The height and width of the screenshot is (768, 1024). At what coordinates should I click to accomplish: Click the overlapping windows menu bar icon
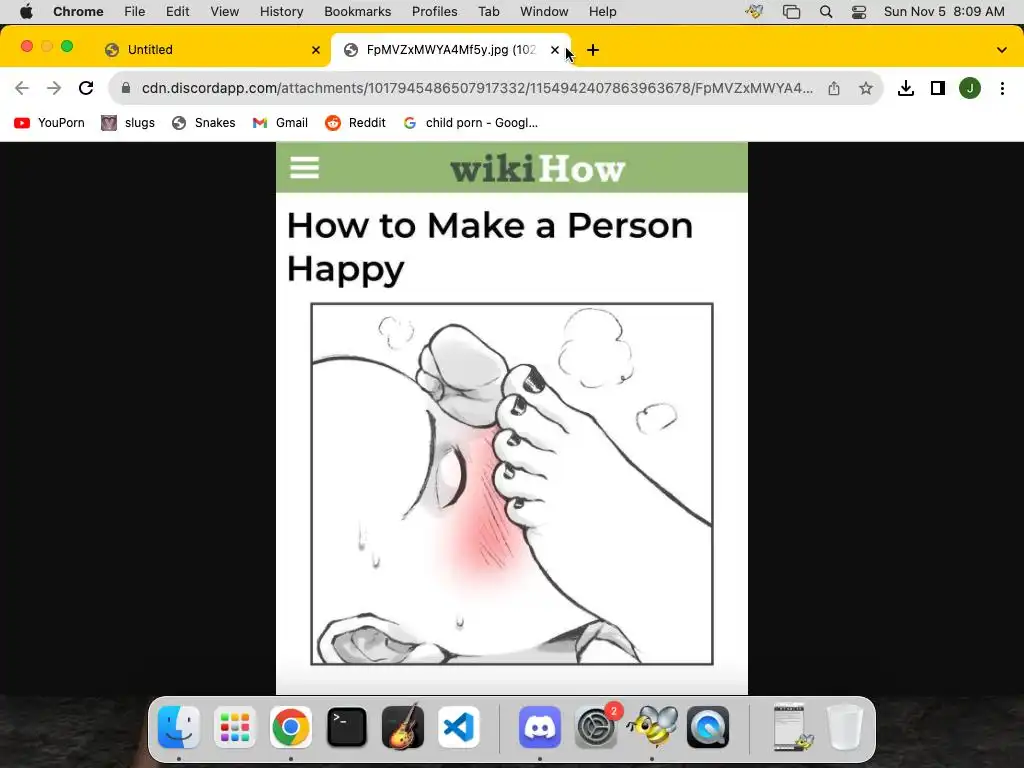coord(792,12)
